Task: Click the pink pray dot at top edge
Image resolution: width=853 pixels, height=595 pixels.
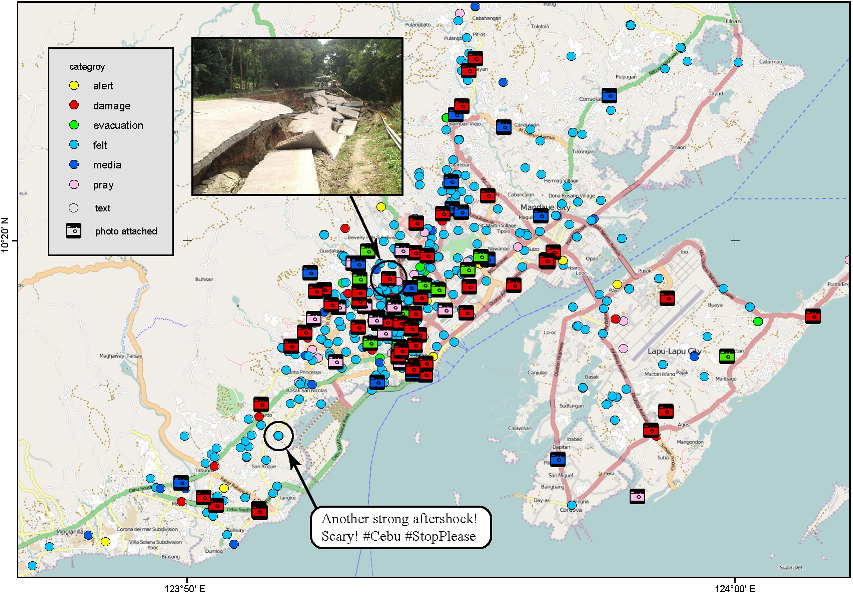Action: tap(460, 13)
